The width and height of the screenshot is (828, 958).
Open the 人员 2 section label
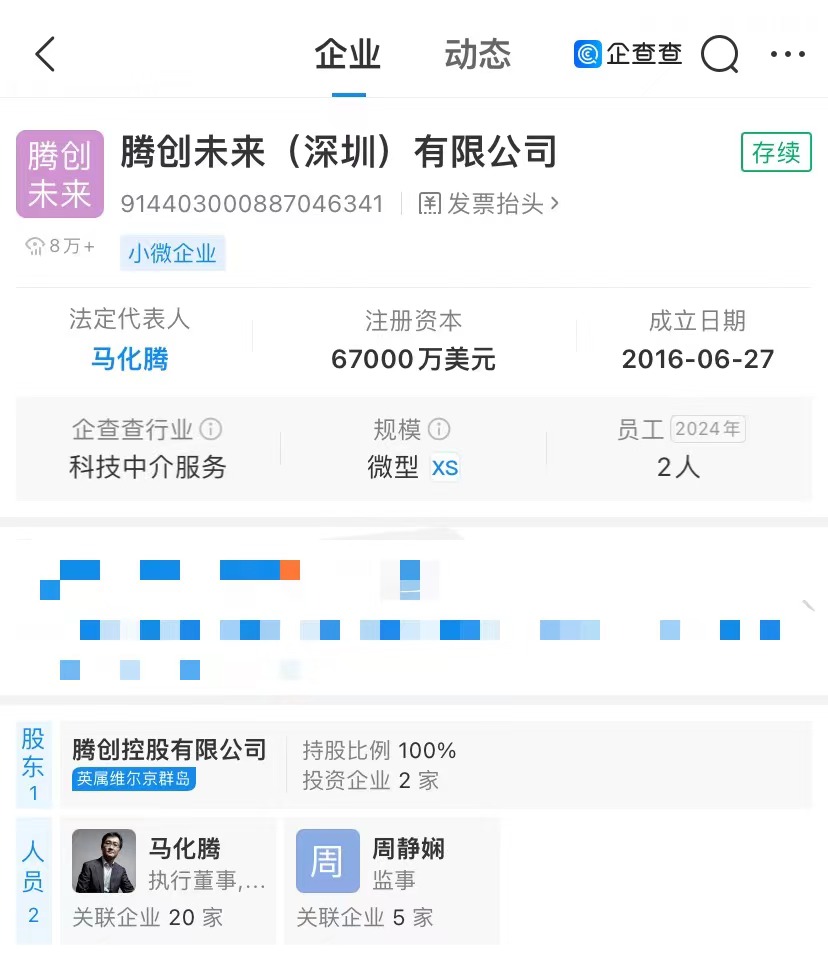(x=34, y=882)
